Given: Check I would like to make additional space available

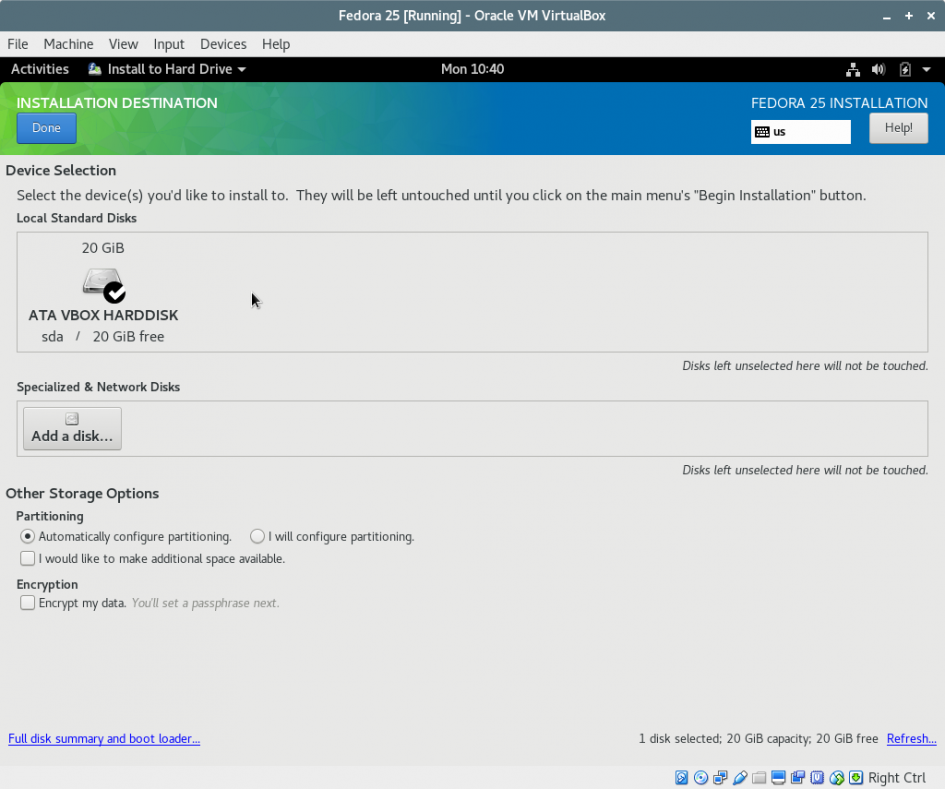Looking at the screenshot, I should click(27, 558).
